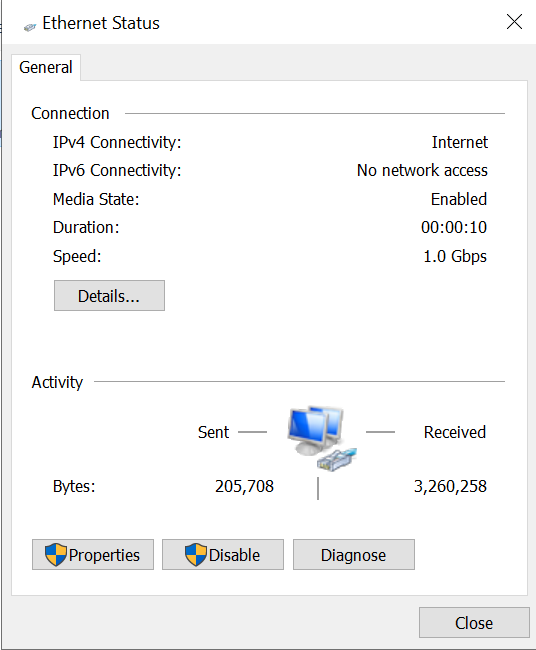Click the Duration time value
Image resolution: width=536 pixels, height=650 pixels.
[x=454, y=228]
